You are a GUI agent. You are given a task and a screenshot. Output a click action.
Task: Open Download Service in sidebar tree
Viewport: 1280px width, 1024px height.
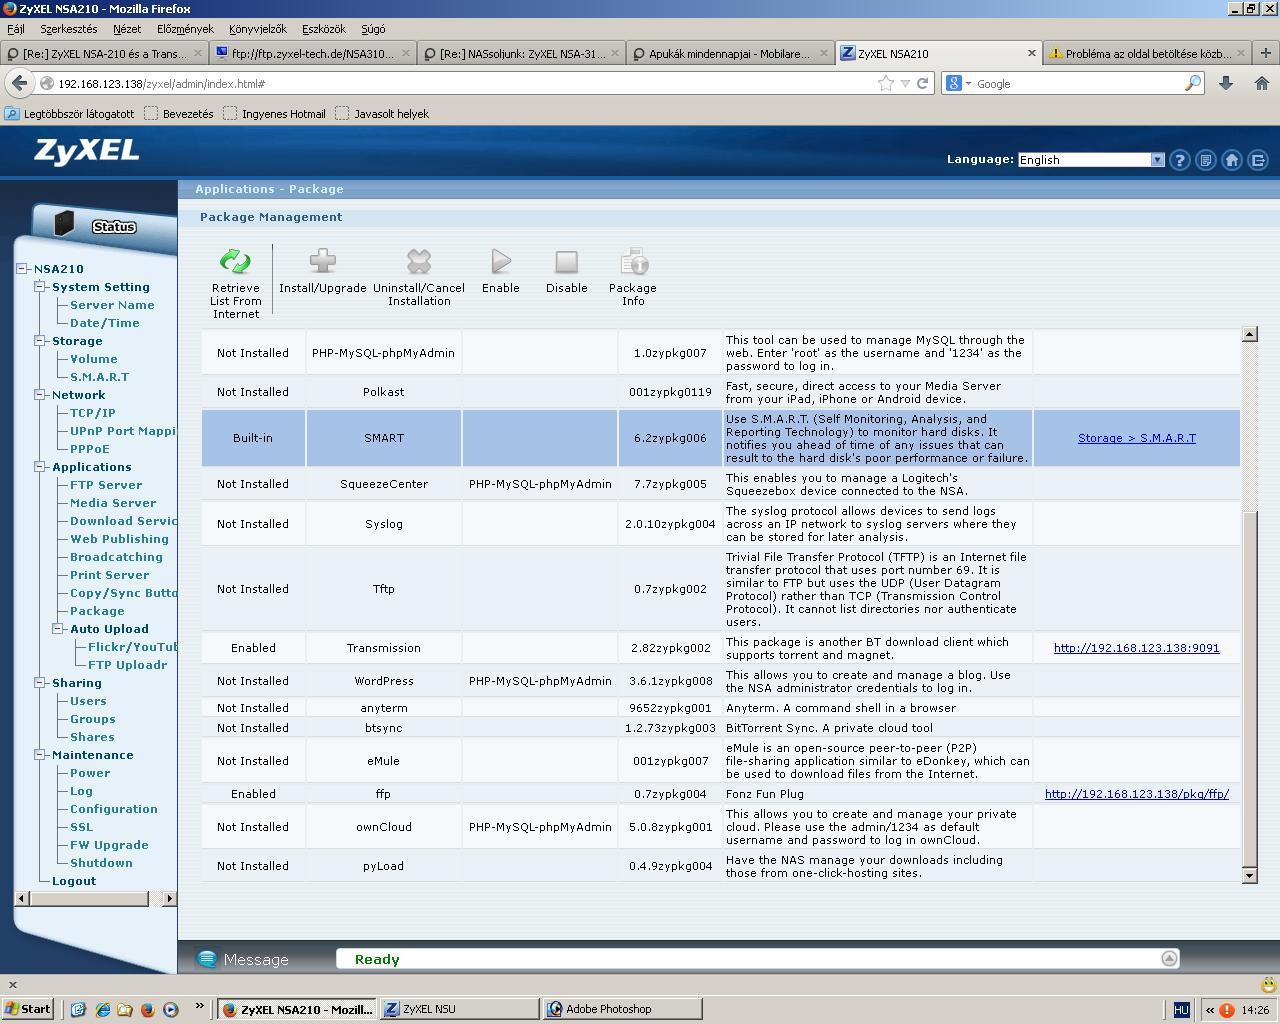pos(123,521)
